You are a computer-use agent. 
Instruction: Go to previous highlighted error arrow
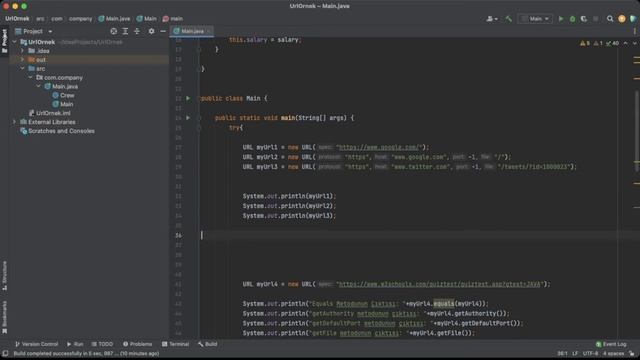point(625,43)
